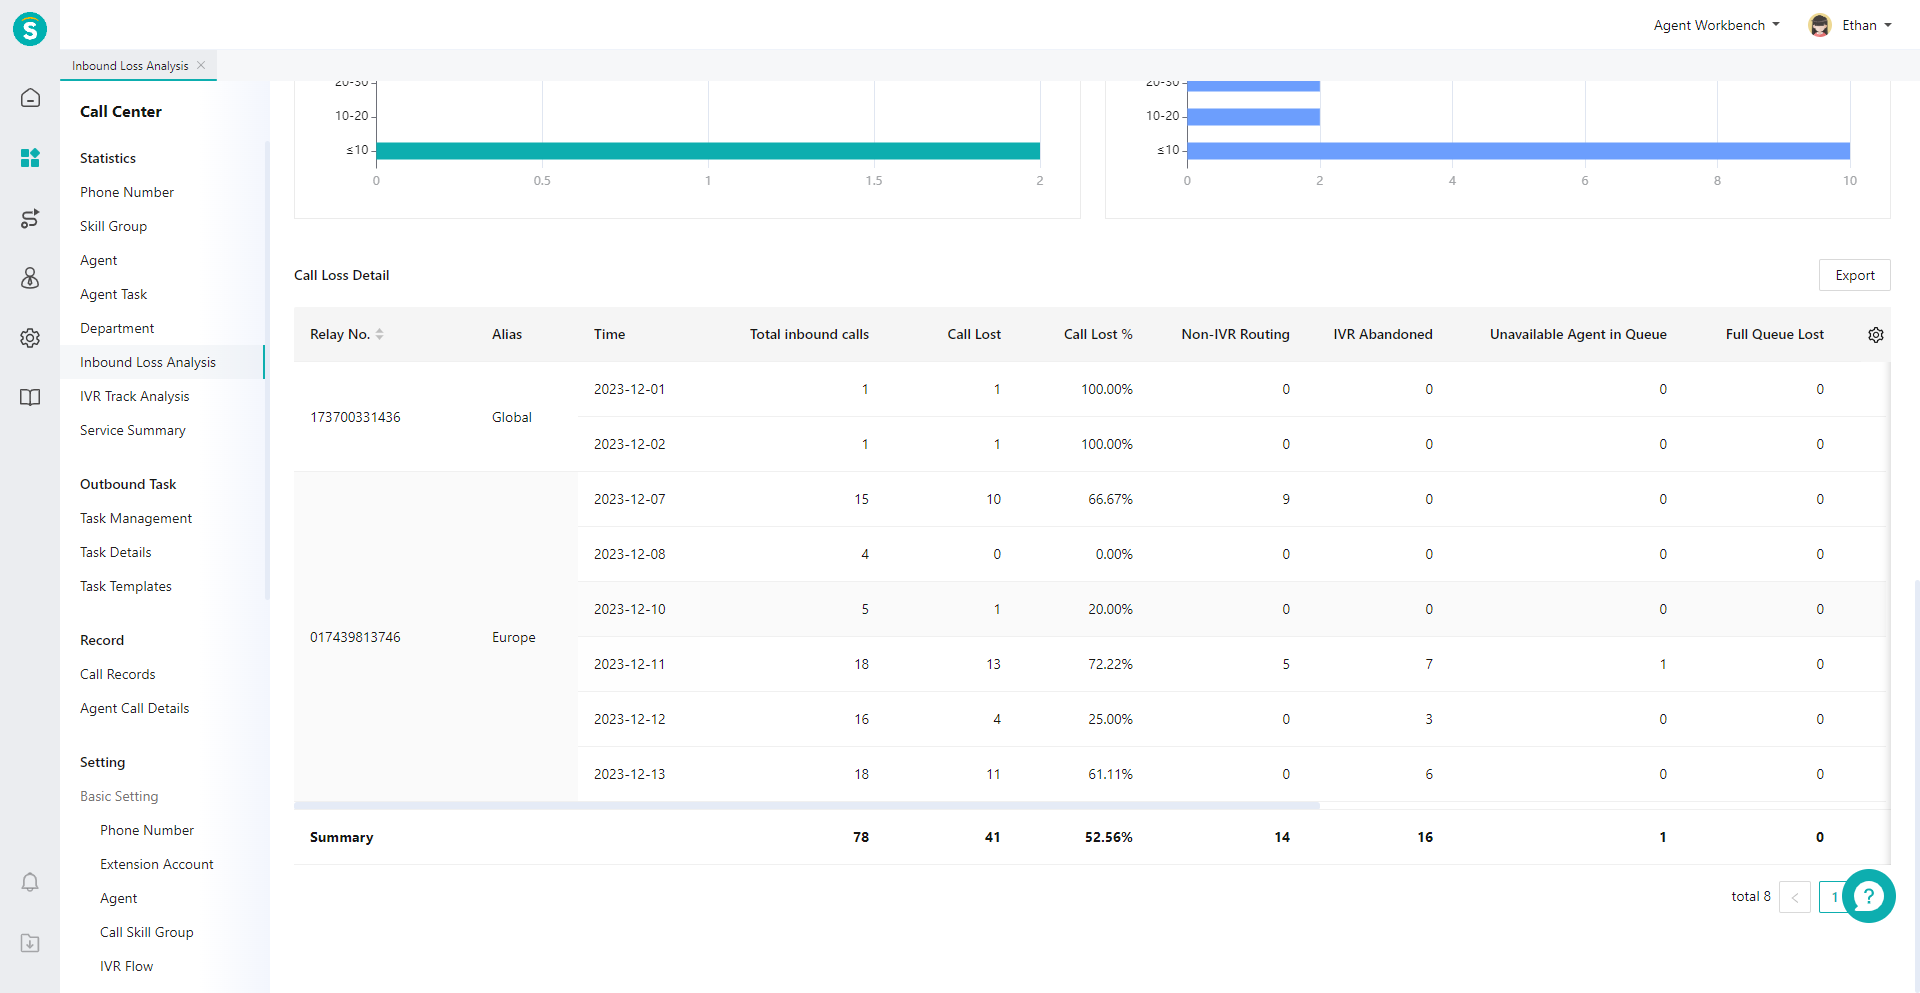Click the teal ≤10 bar in left chart
Viewport: 1920px width, 993px height.
pos(708,151)
